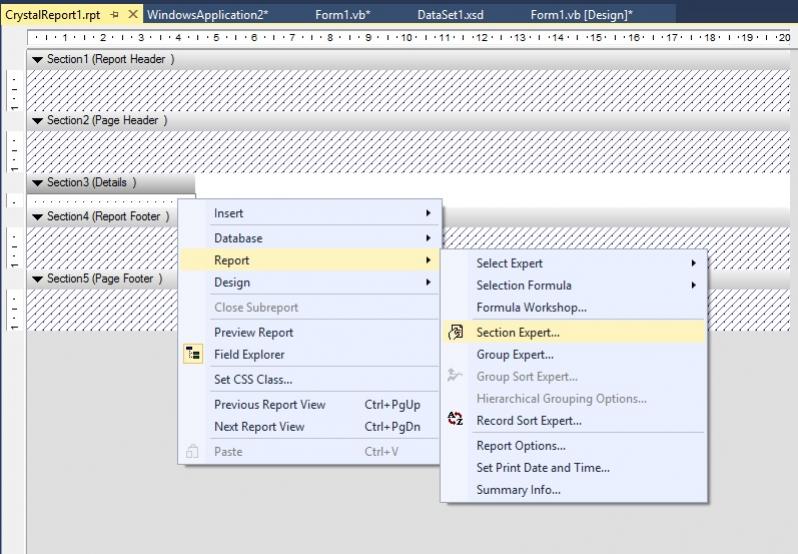This screenshot has height=554, width=798.
Task: Expand the Select Expert submenu arrow
Action: click(693, 263)
